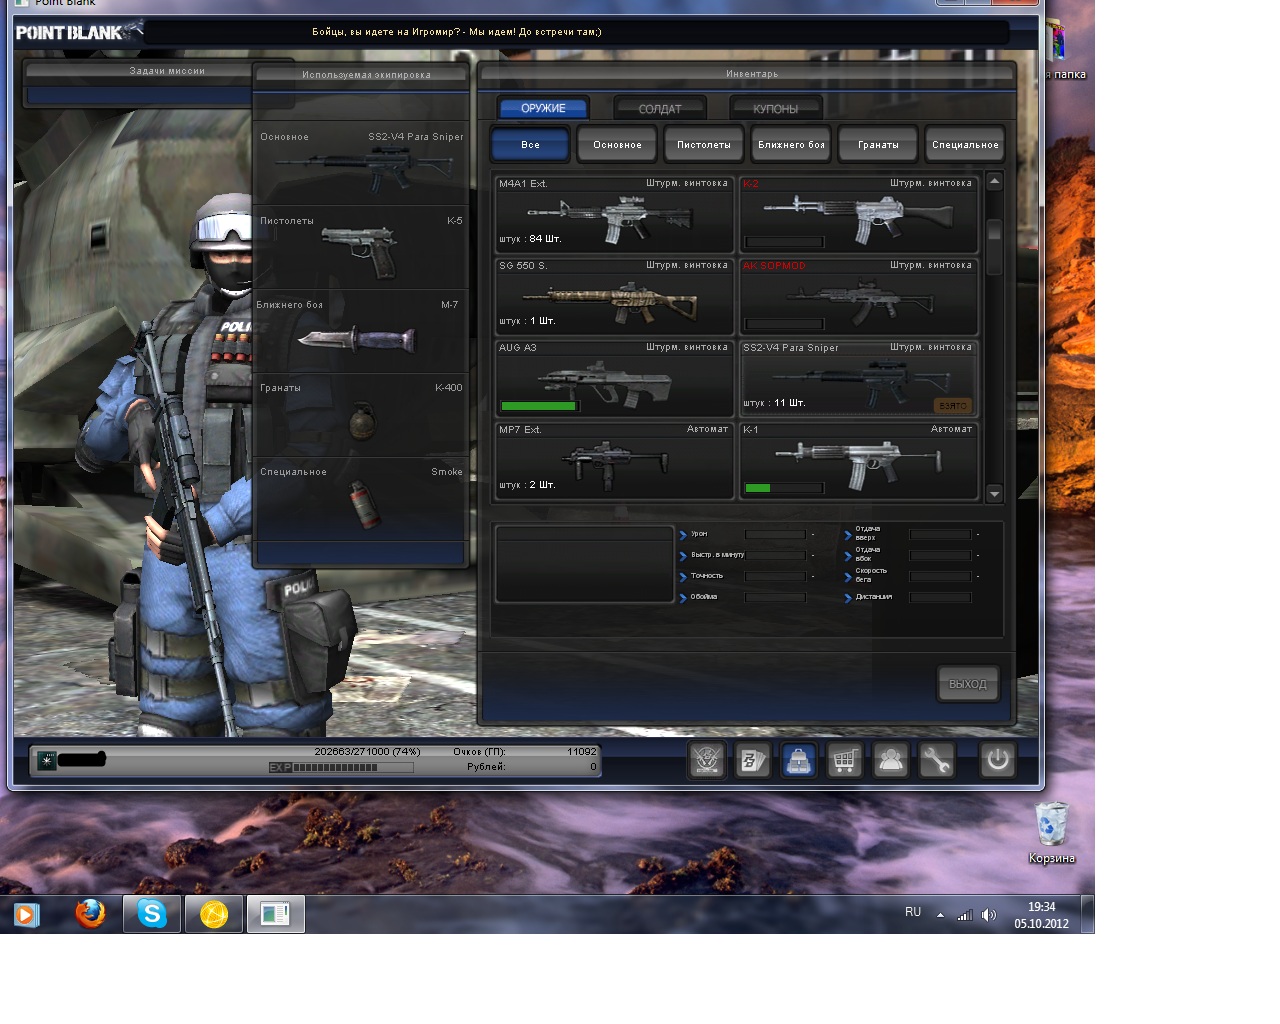
Task: Click the RU language indicator
Action: pyautogui.click(x=913, y=912)
